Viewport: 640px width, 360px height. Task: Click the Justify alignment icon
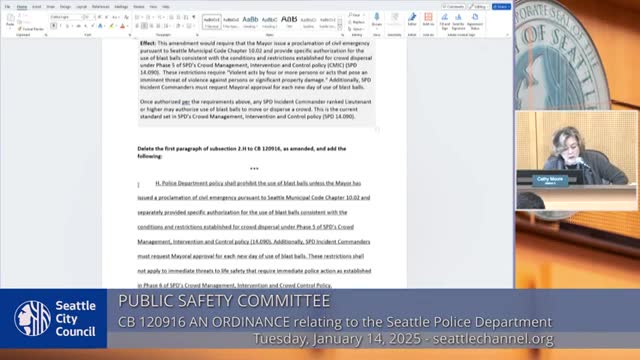click(x=158, y=26)
